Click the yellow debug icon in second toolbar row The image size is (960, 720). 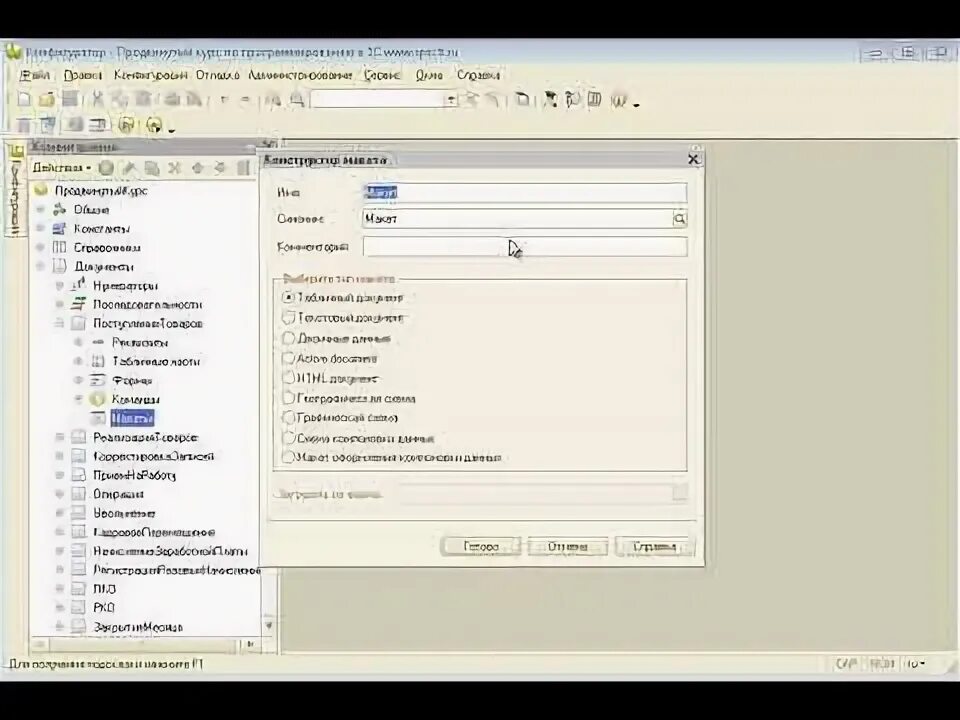(x=127, y=125)
